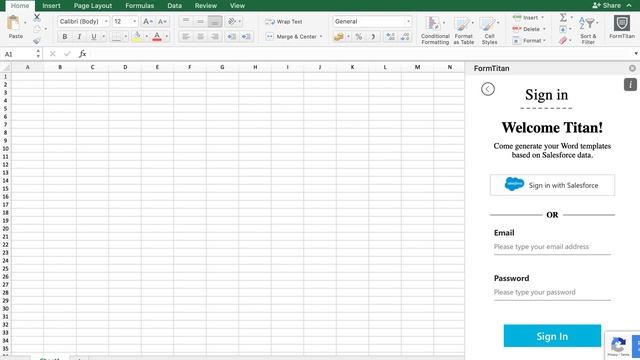Switch to the Page Layout tab
Image resolution: width=640 pixels, height=360 pixels.
(x=93, y=6)
